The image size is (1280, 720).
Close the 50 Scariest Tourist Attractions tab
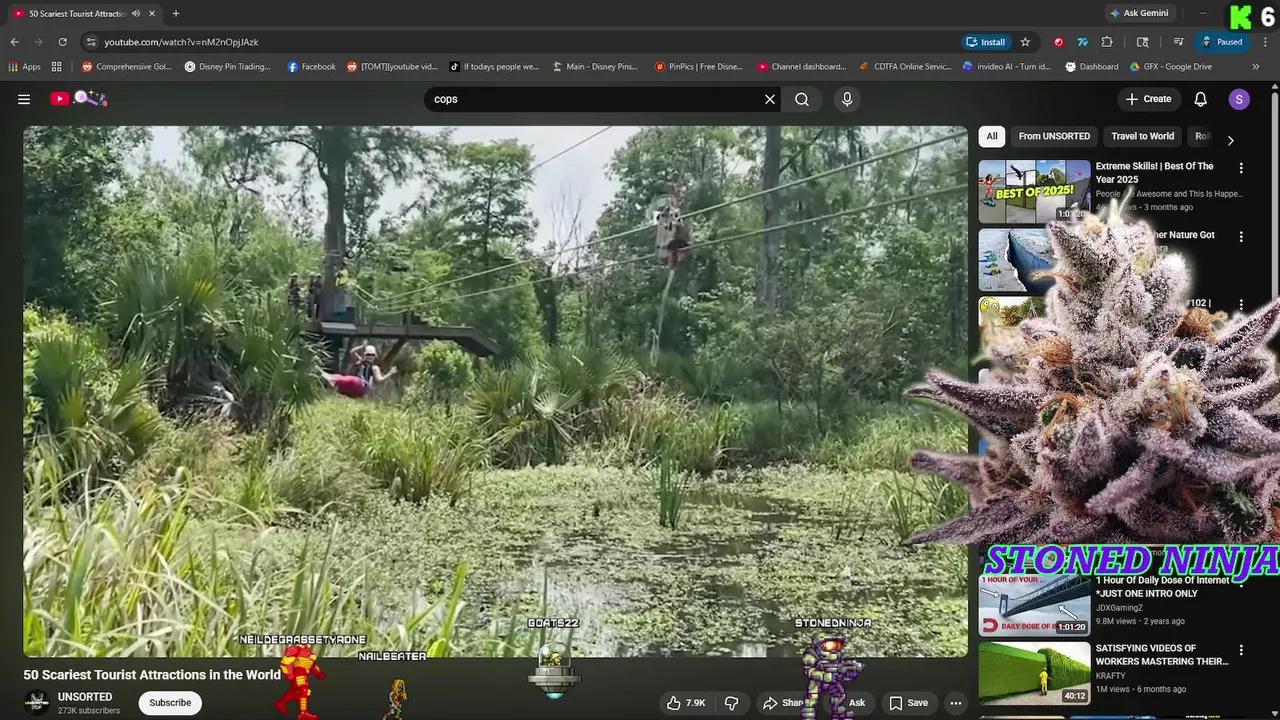coord(152,13)
